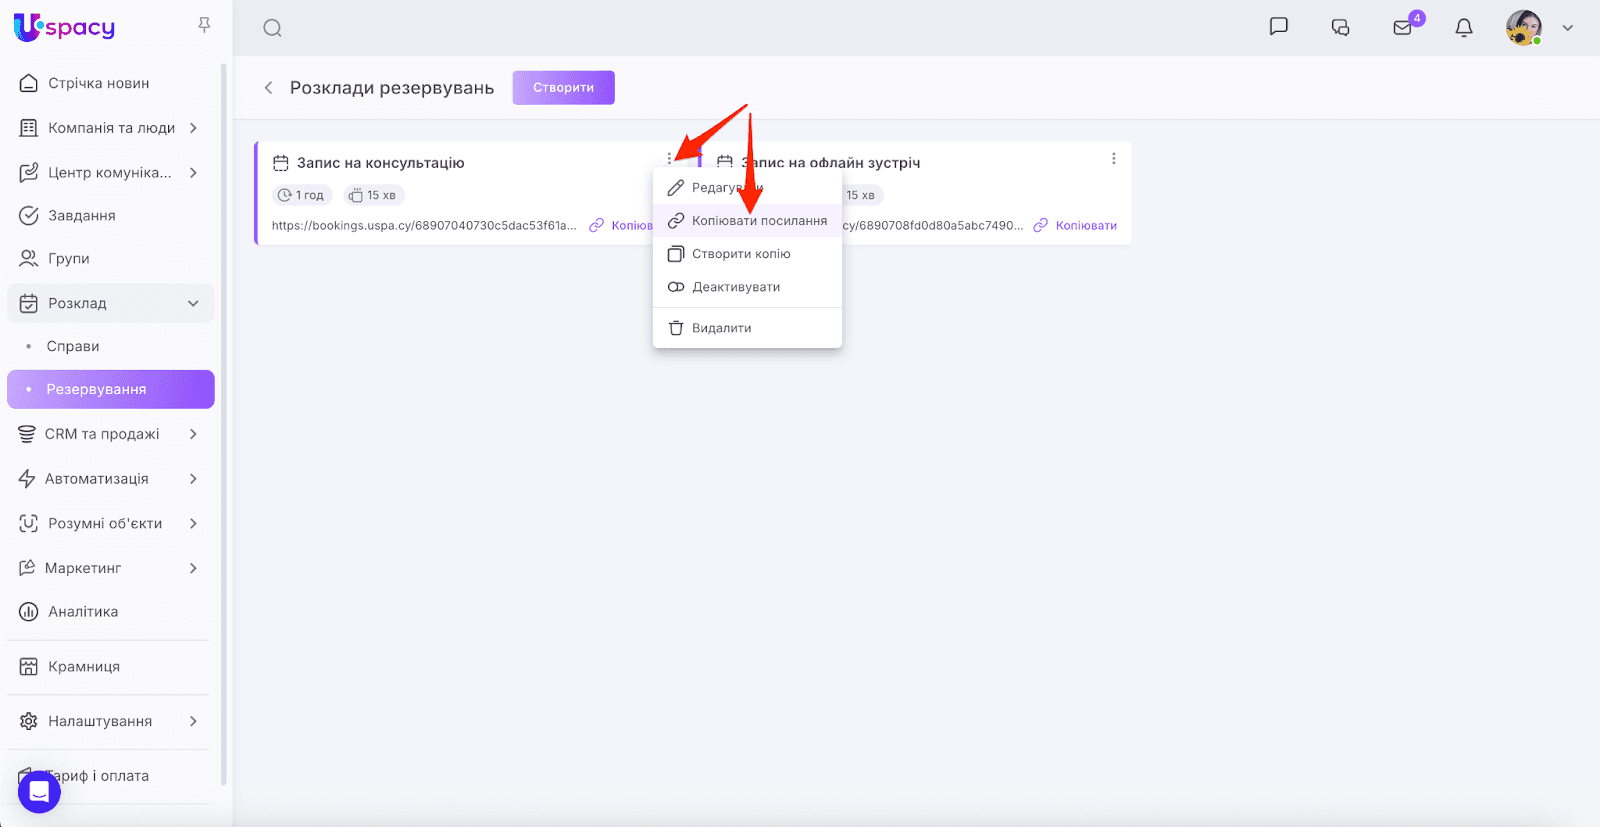Click "Копіювати" link on the offline meeting card
Image resolution: width=1600 pixels, height=827 pixels.
(1085, 226)
